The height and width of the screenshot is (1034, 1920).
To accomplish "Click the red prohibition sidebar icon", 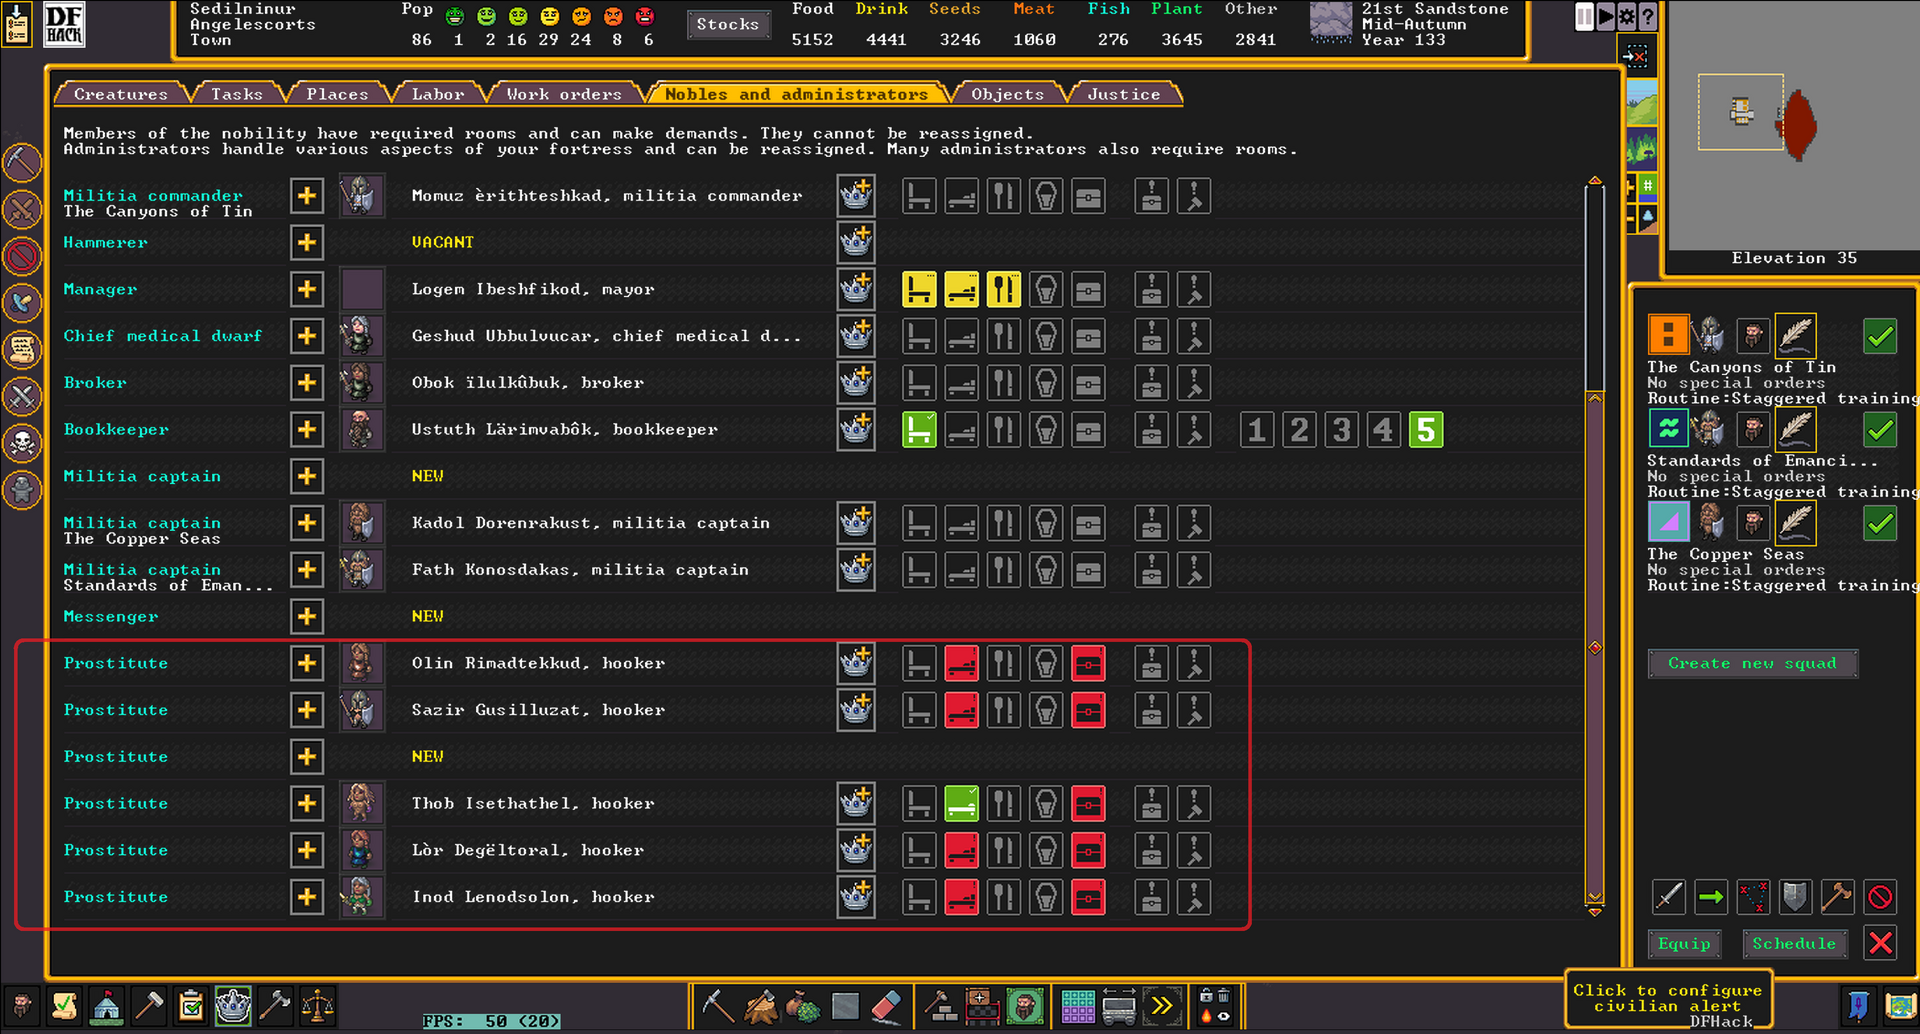I will (x=22, y=256).
